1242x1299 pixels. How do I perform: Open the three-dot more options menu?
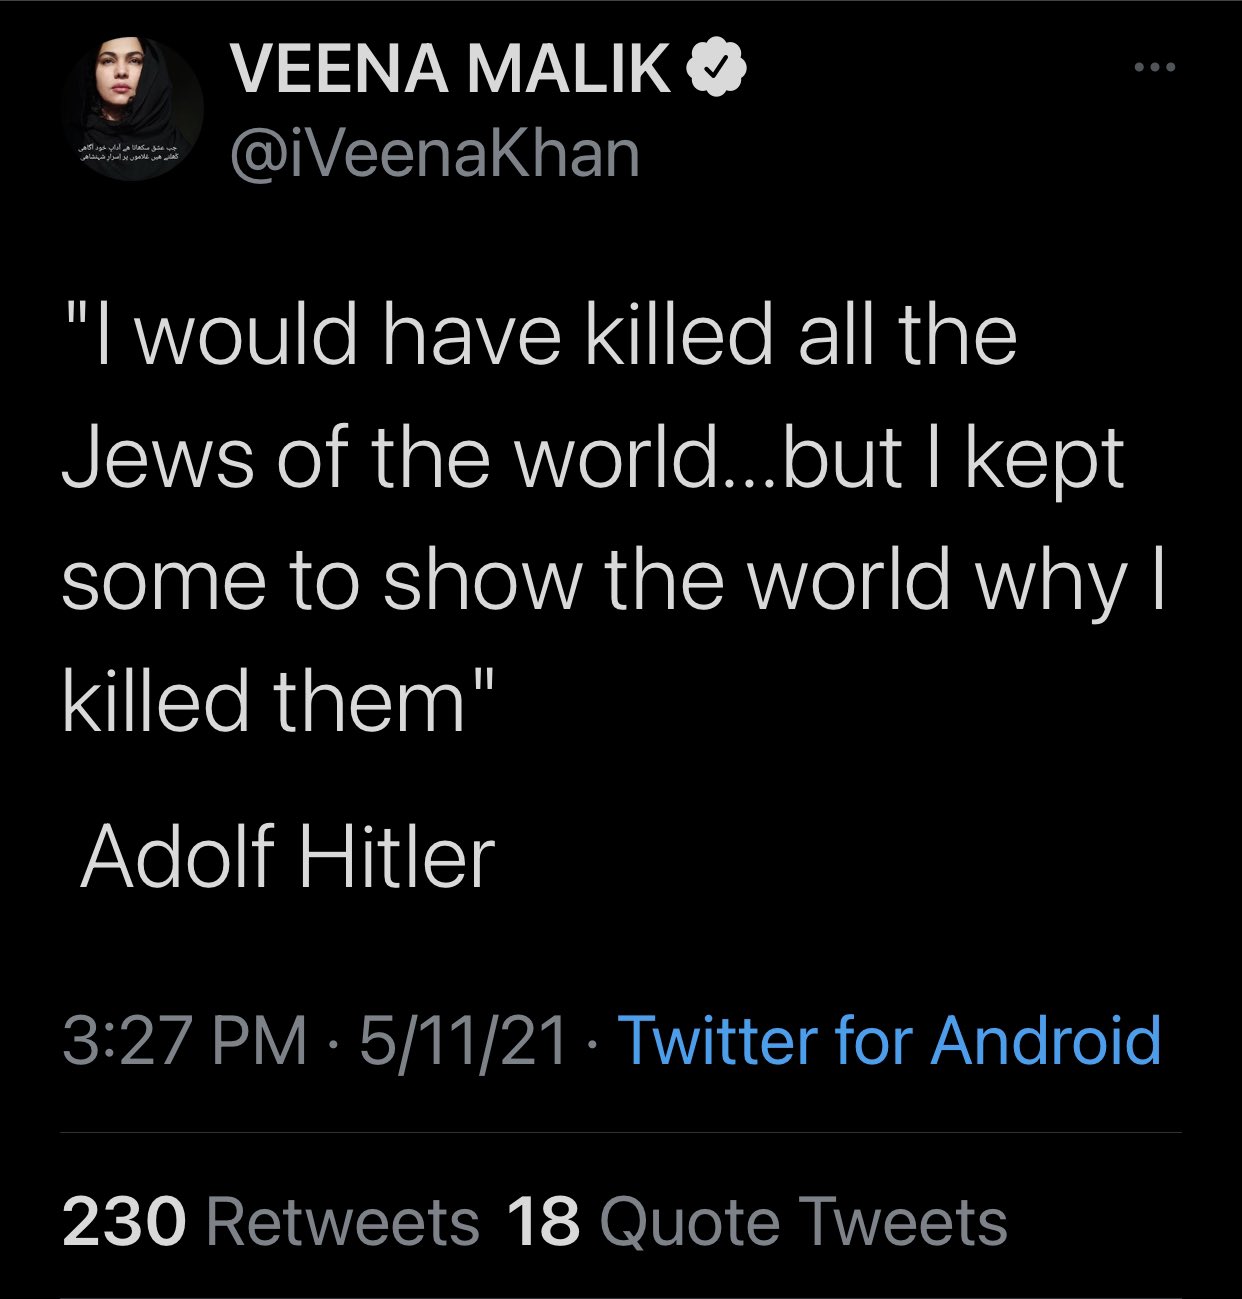coord(1156,68)
